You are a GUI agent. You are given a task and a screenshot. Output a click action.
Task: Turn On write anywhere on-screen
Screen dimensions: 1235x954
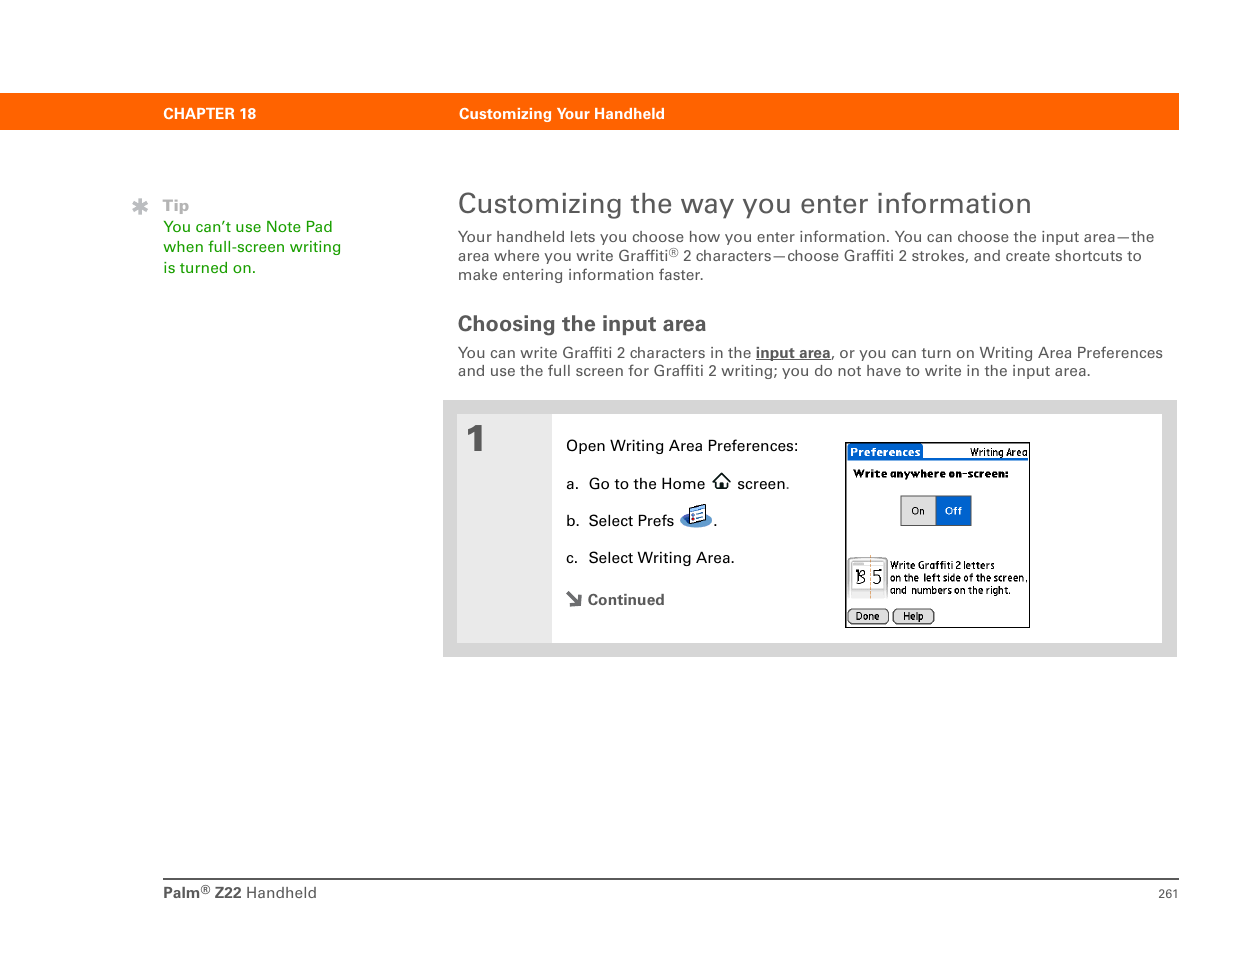tap(918, 511)
